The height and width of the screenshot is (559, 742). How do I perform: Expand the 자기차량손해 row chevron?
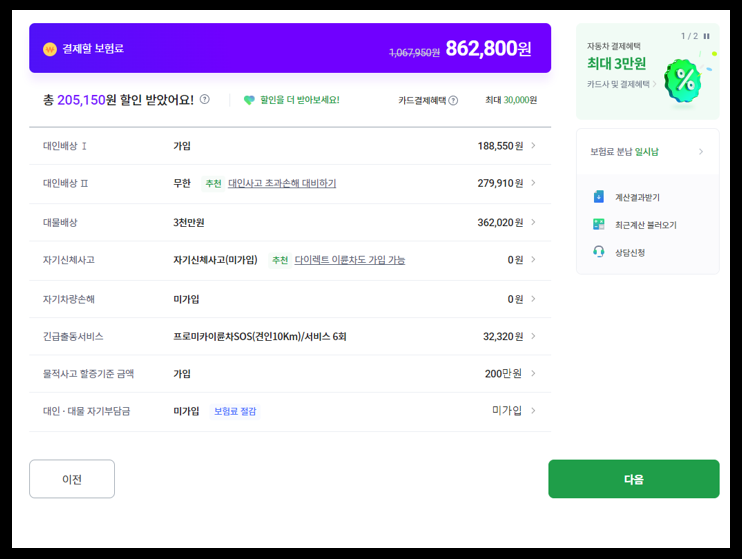coord(533,299)
